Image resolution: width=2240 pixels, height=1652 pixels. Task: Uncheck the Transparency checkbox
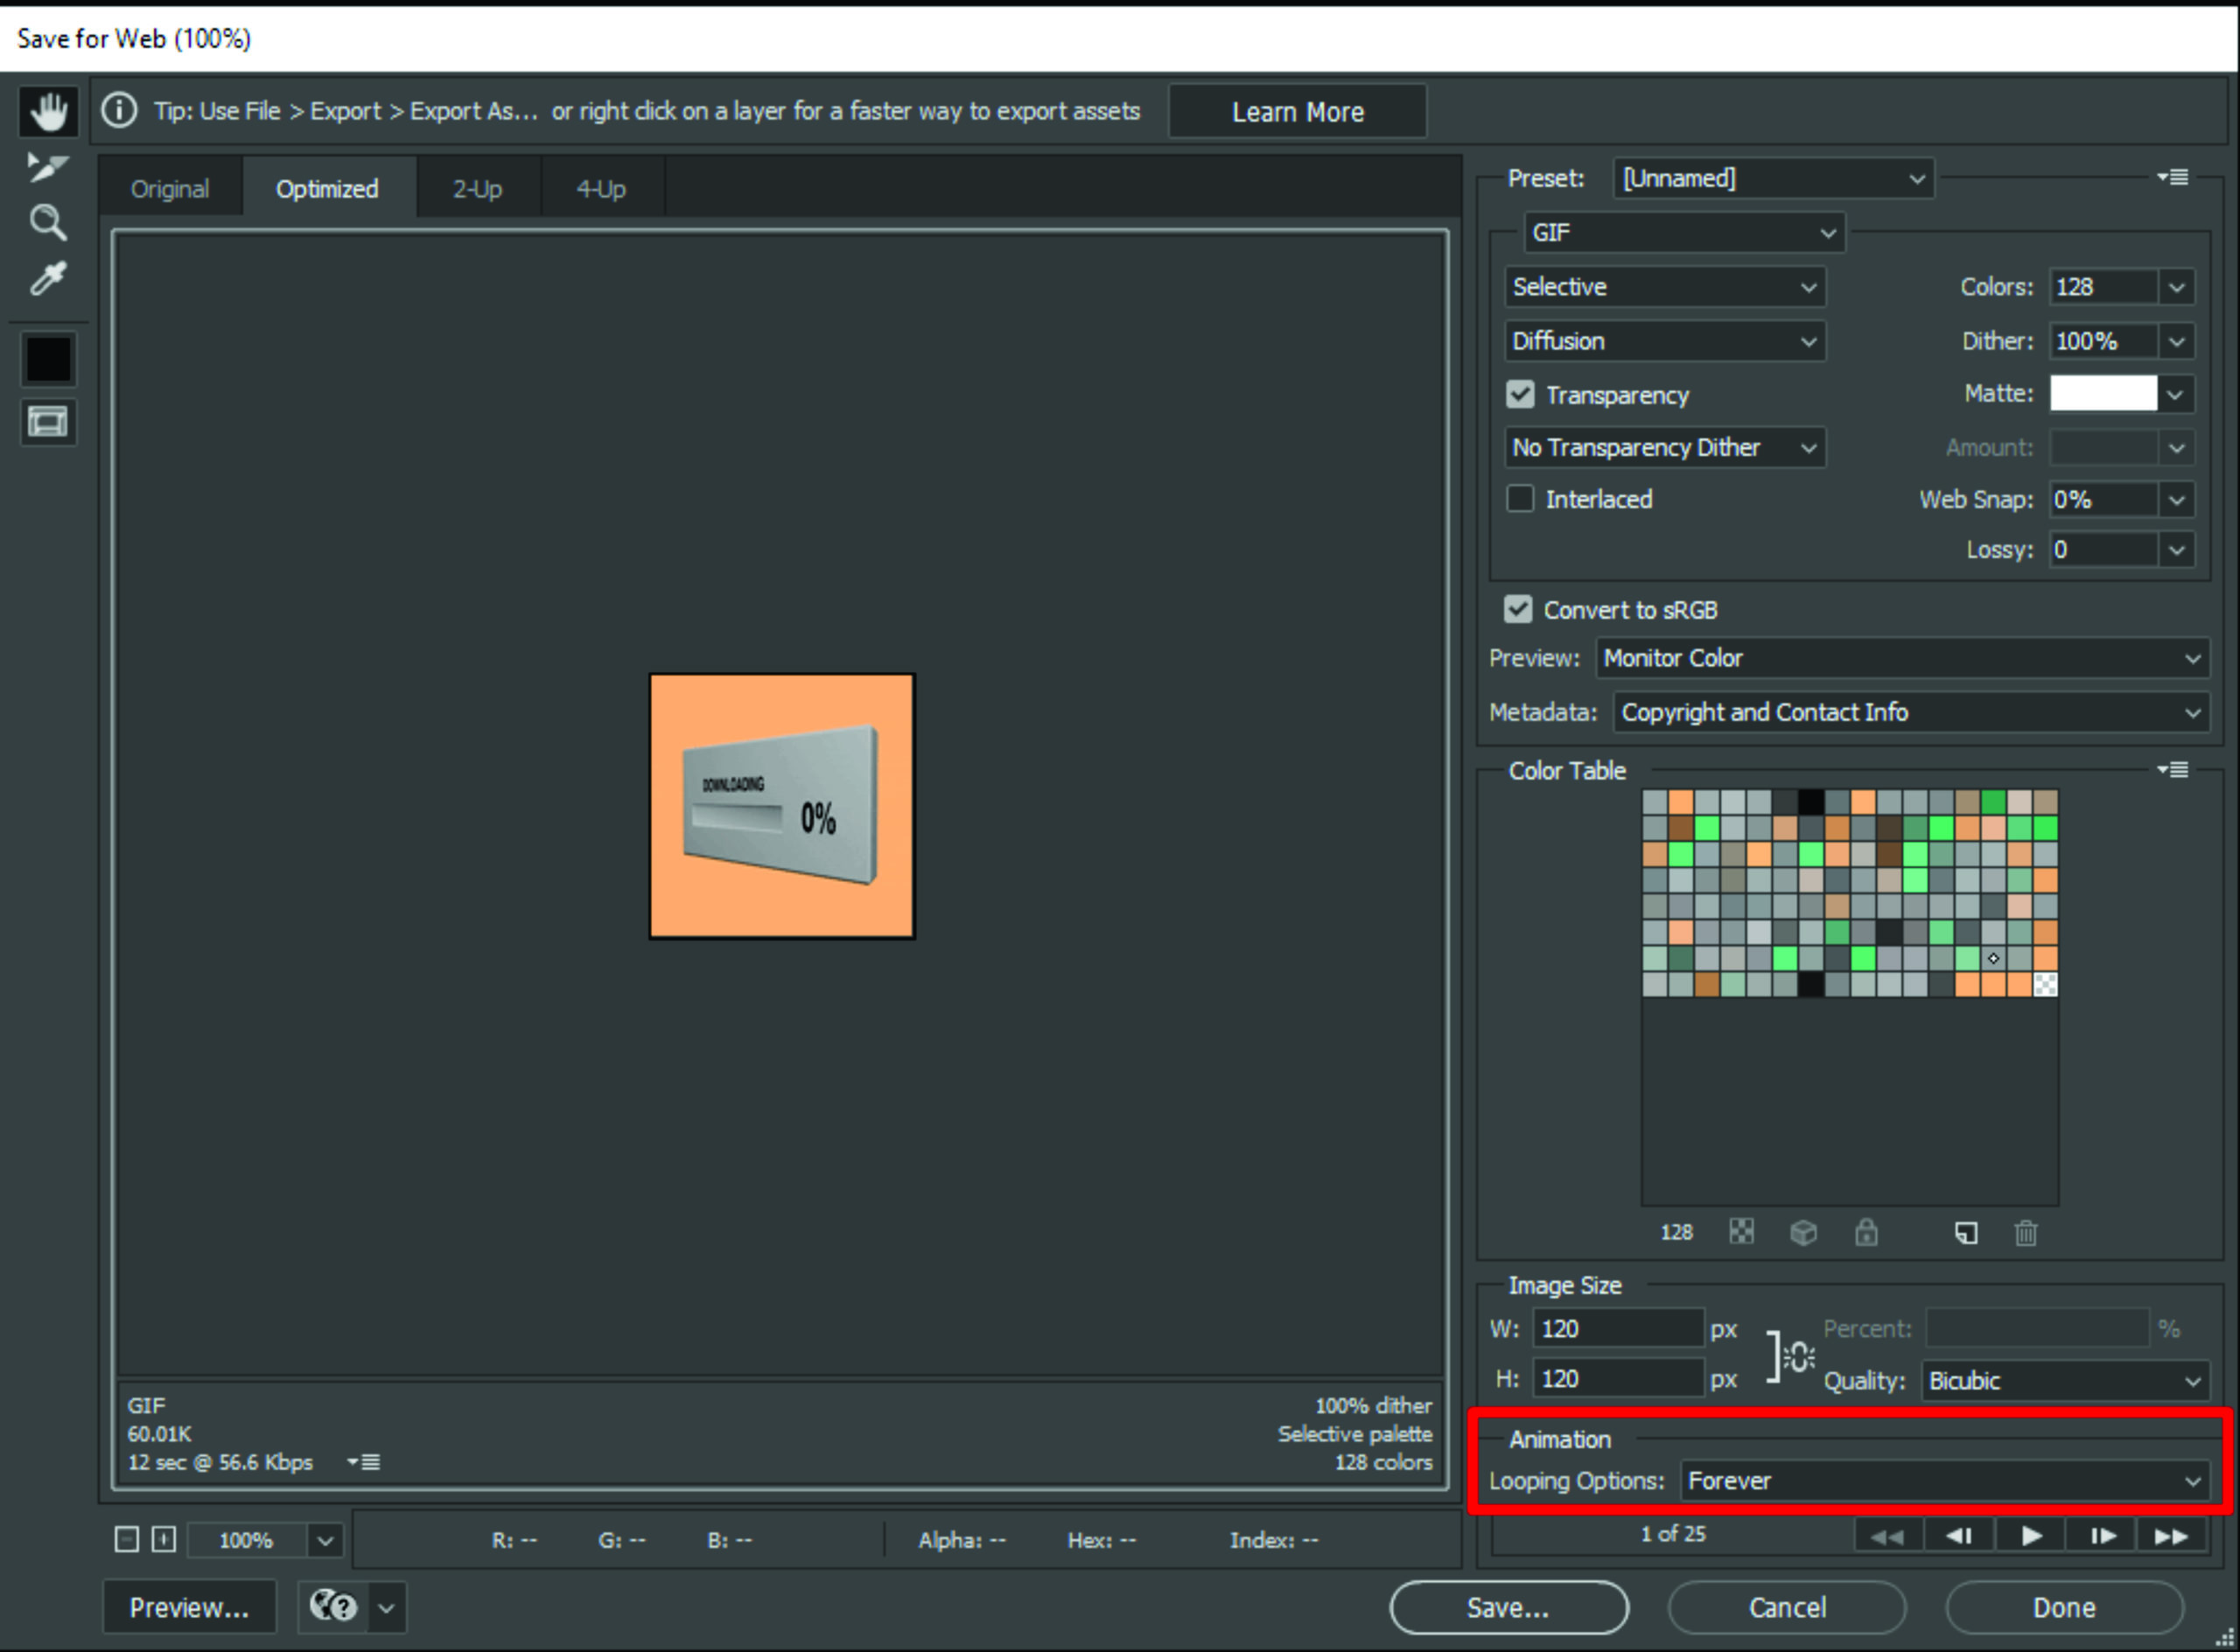click(x=1520, y=394)
